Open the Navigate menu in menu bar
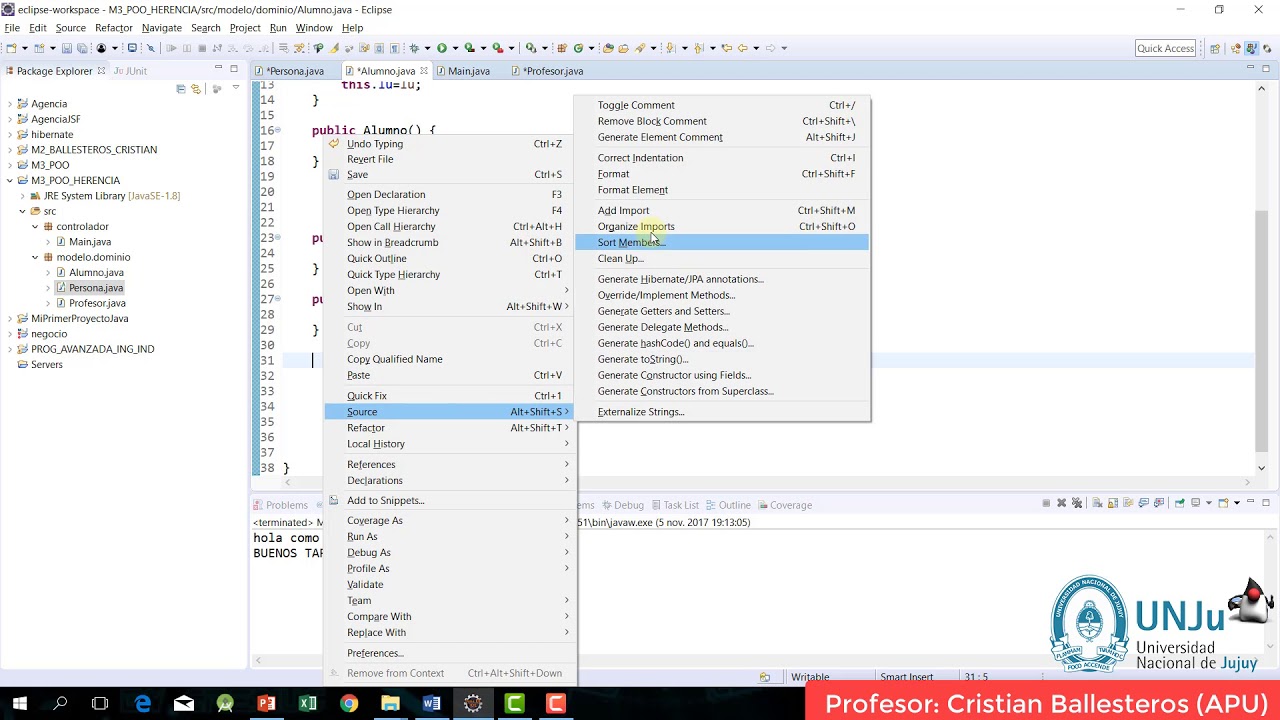The width and height of the screenshot is (1280, 720). (162, 28)
